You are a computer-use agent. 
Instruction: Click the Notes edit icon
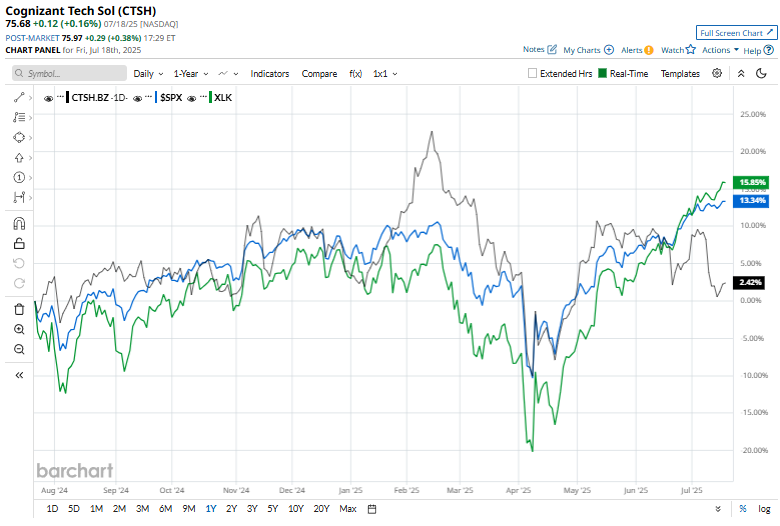click(552, 49)
